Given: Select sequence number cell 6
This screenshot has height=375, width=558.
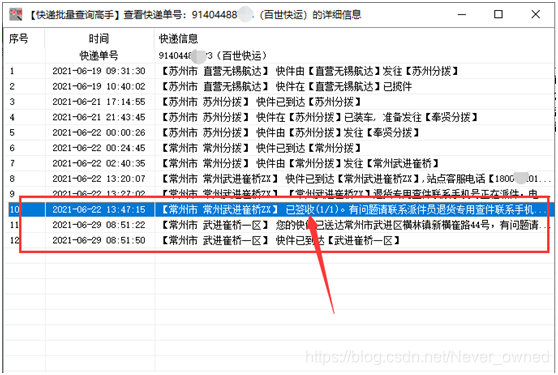Looking at the screenshot, I should tap(12, 148).
